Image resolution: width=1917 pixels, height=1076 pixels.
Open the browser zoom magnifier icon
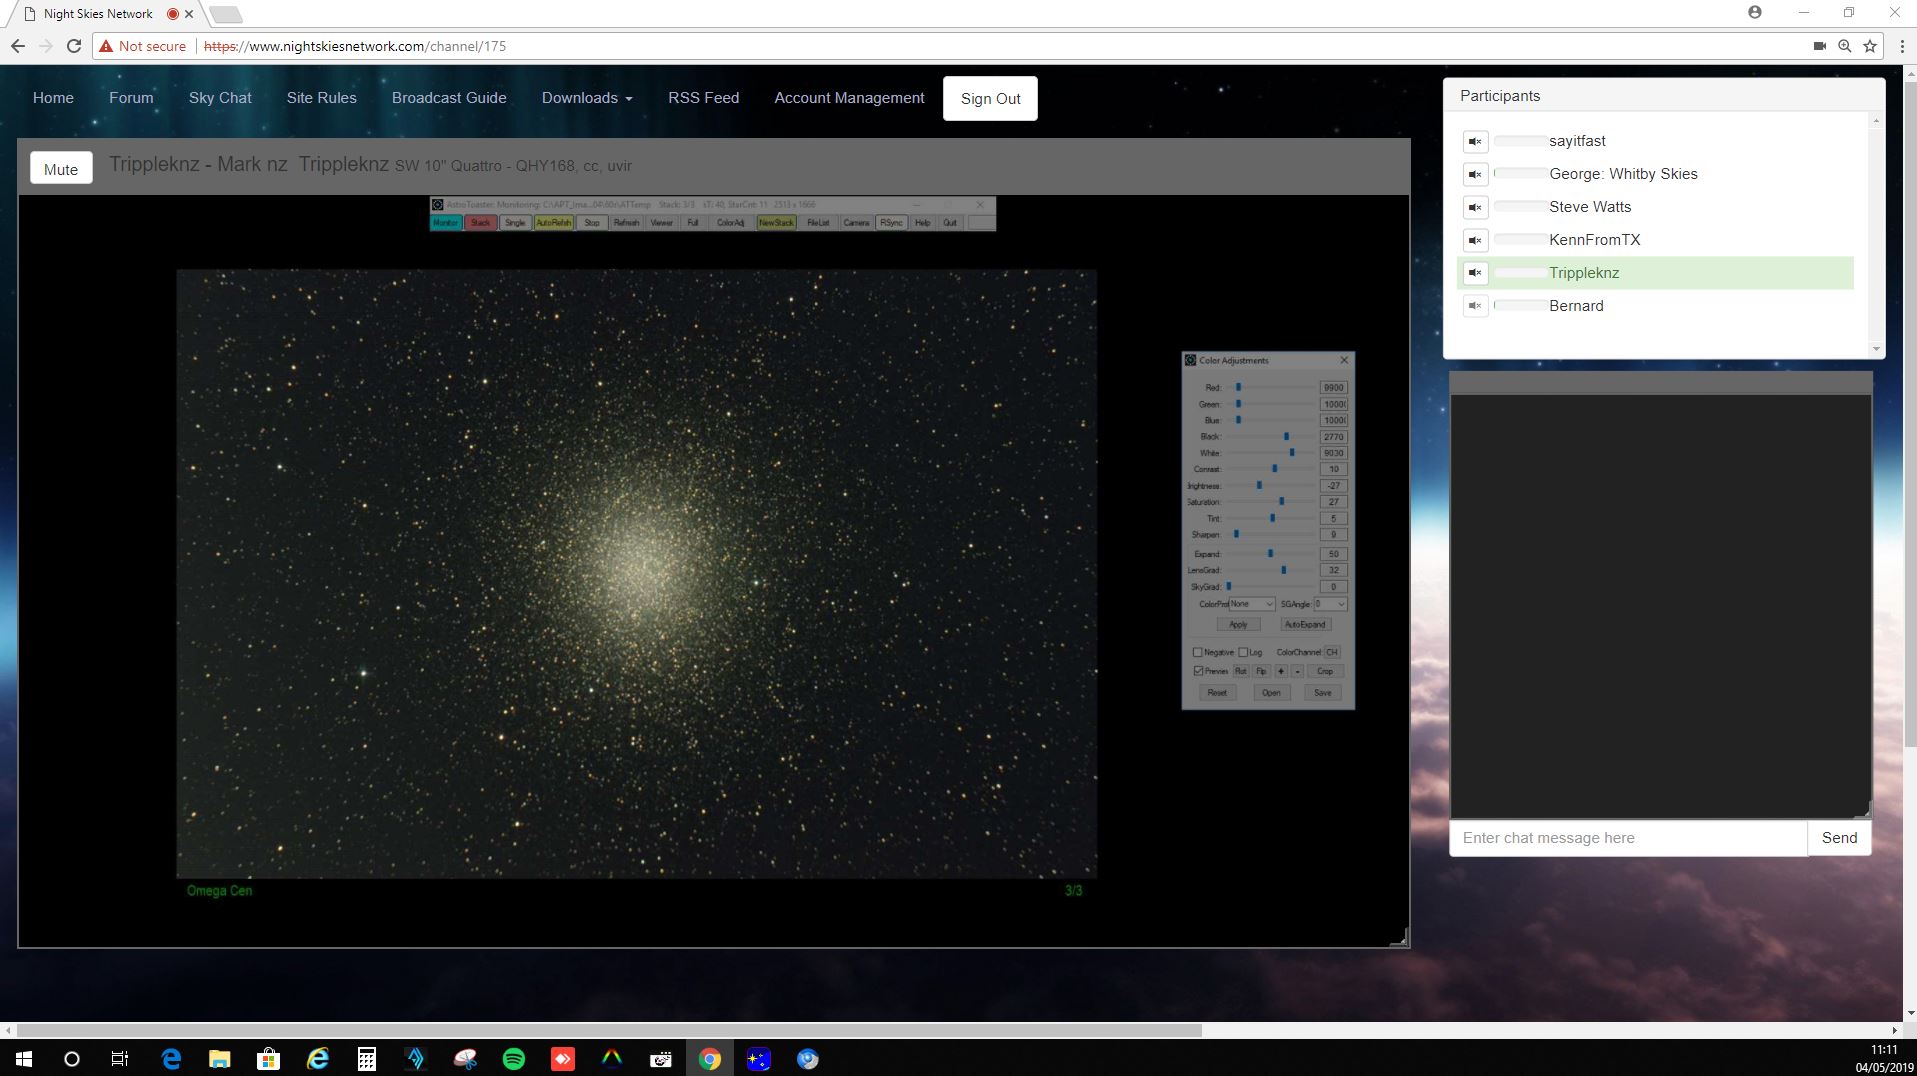click(1845, 46)
